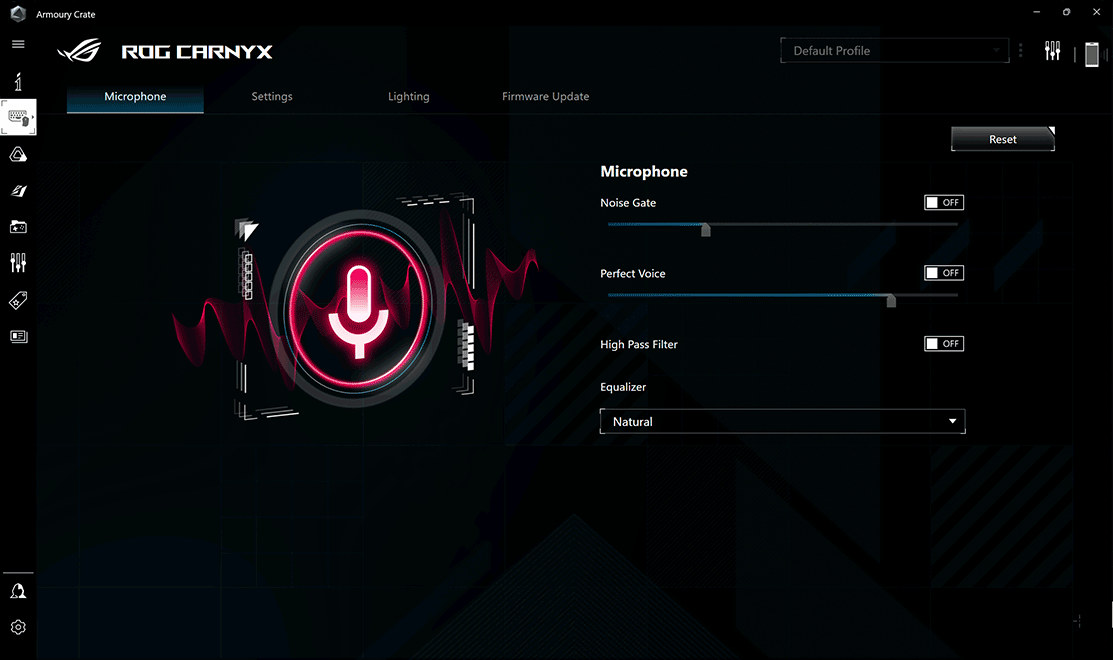Toggle the Noise Gate switch

pos(943,203)
